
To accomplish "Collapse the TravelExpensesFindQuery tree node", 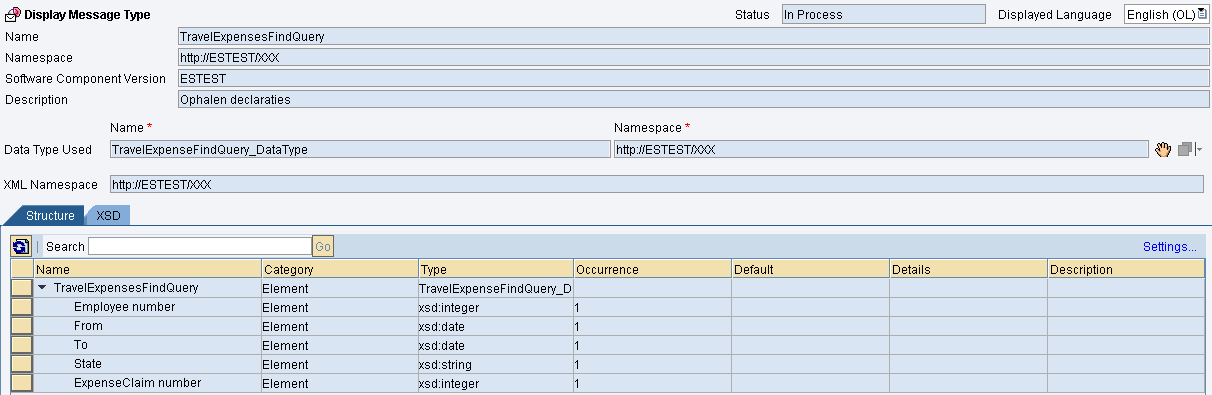I will (x=42, y=288).
